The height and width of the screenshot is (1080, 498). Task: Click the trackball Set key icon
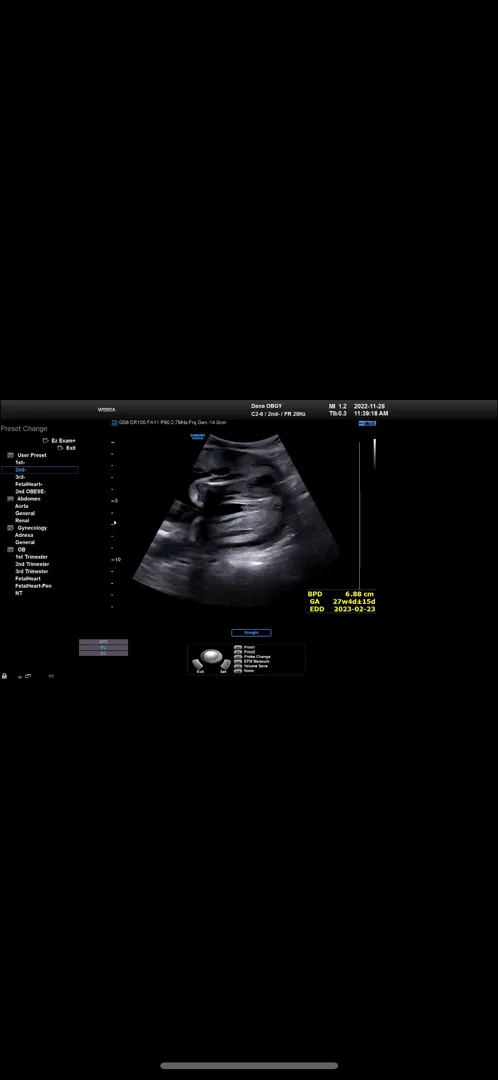(224, 665)
